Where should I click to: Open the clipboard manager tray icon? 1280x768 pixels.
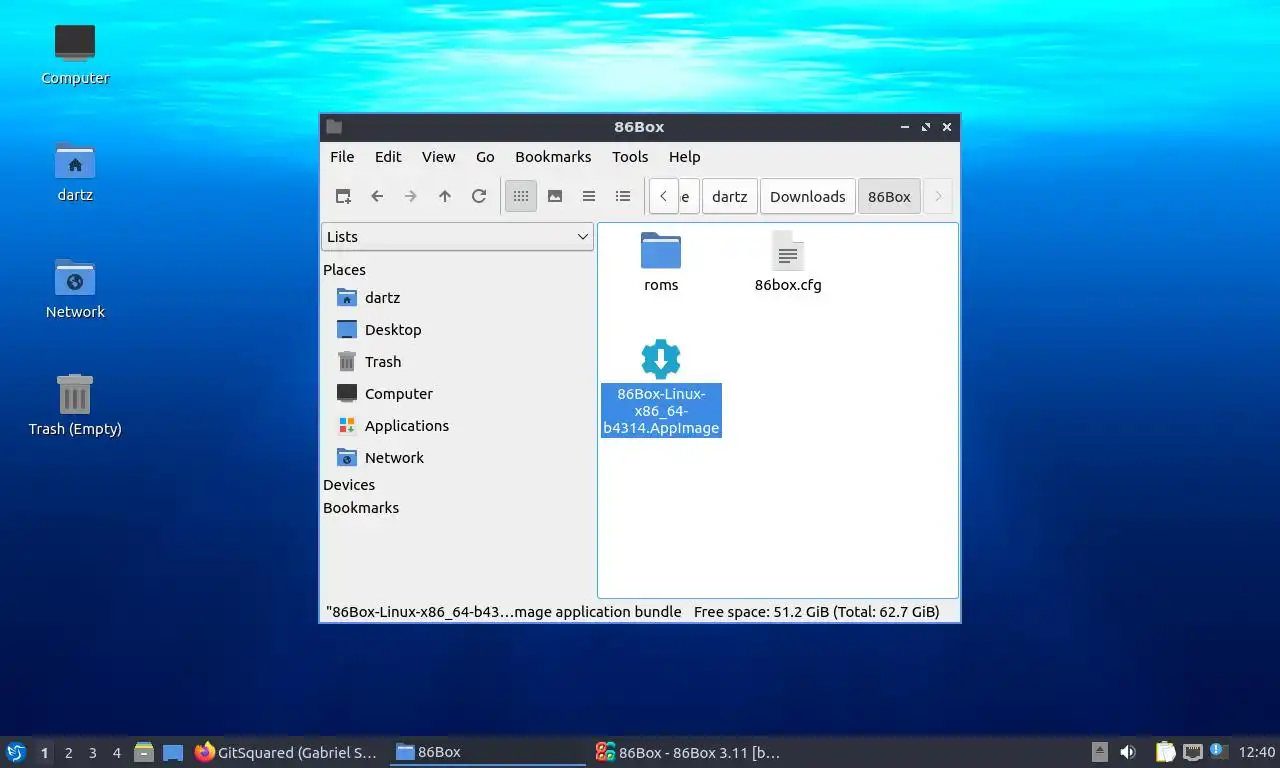click(1165, 752)
